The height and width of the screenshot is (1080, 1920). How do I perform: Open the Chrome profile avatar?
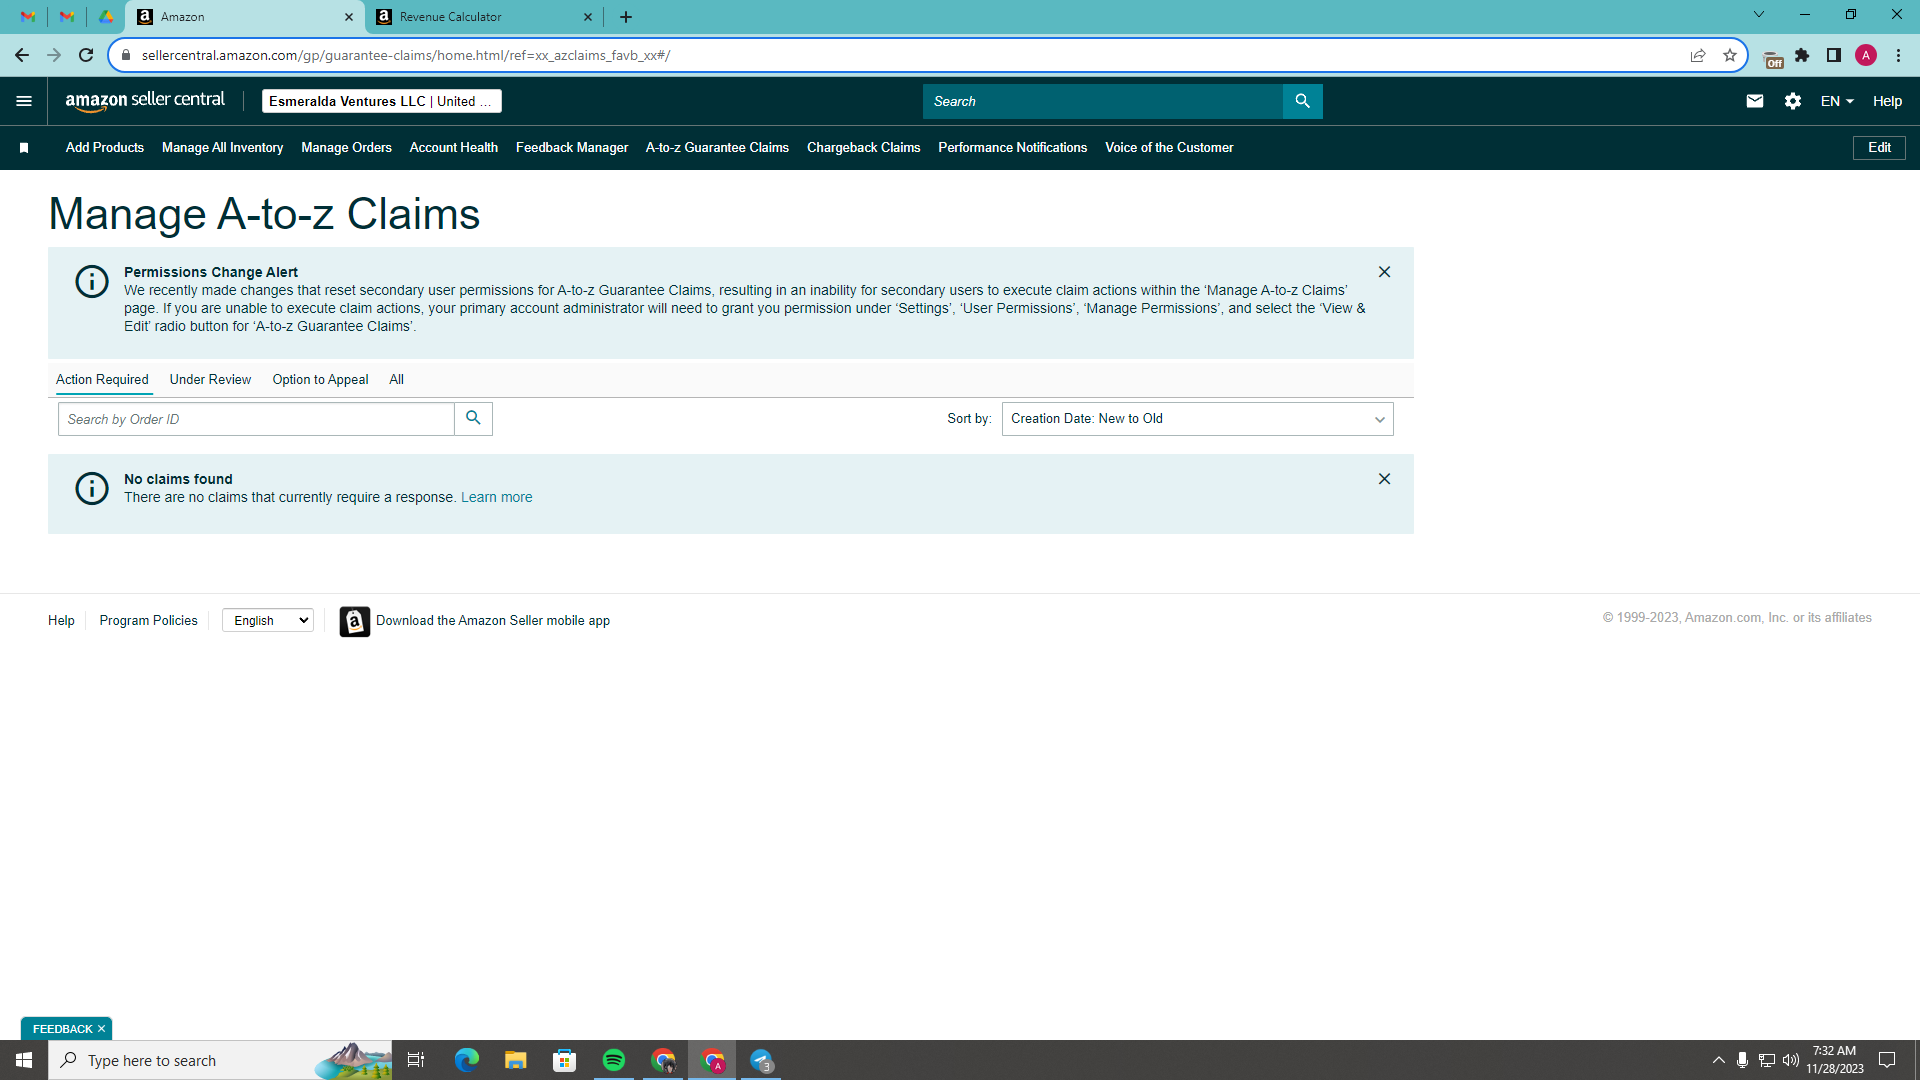point(1866,55)
